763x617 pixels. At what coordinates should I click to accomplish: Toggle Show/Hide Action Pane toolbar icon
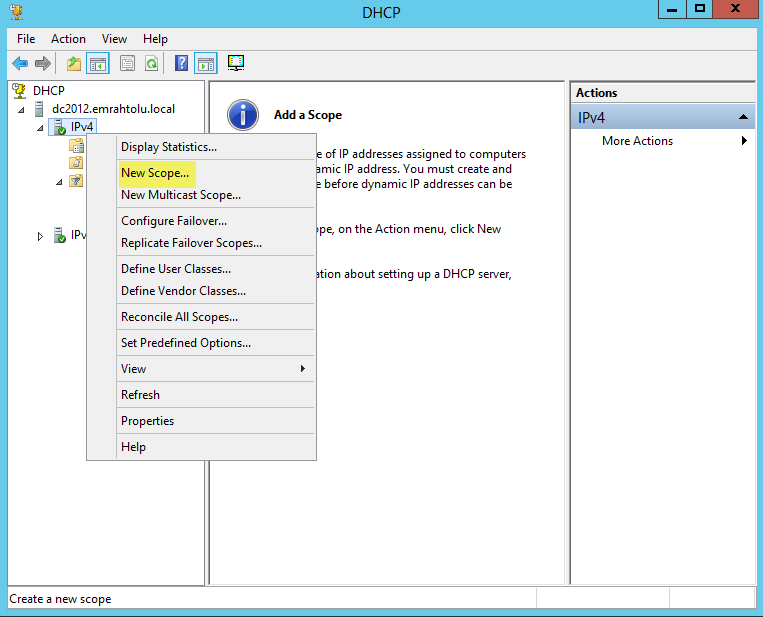(x=206, y=63)
